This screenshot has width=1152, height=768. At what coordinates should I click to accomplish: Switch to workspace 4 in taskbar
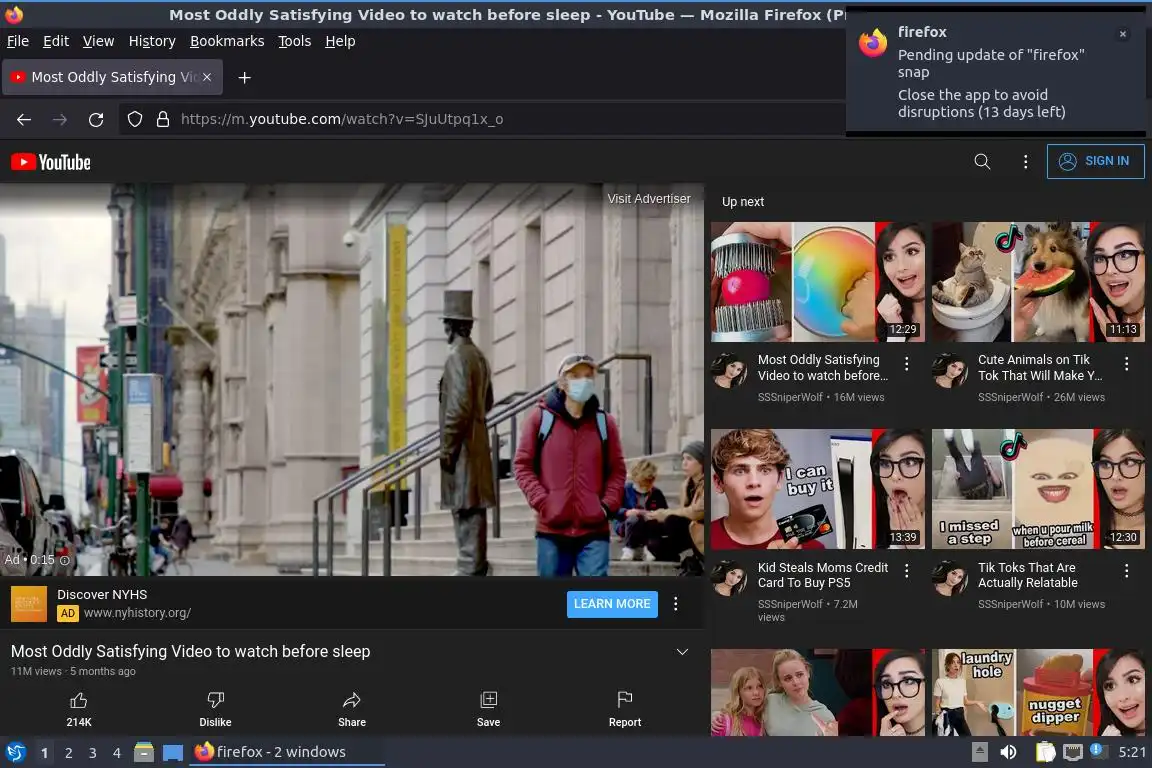pos(117,753)
